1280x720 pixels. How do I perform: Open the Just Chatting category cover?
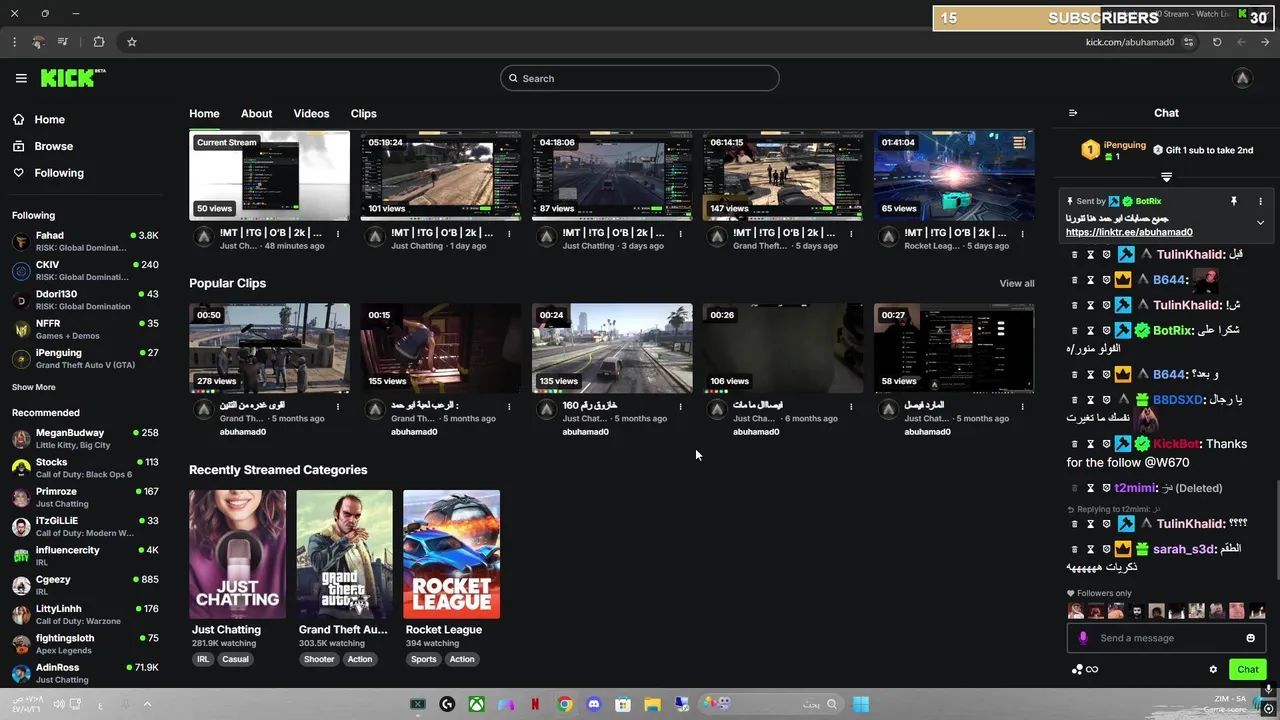click(238, 554)
